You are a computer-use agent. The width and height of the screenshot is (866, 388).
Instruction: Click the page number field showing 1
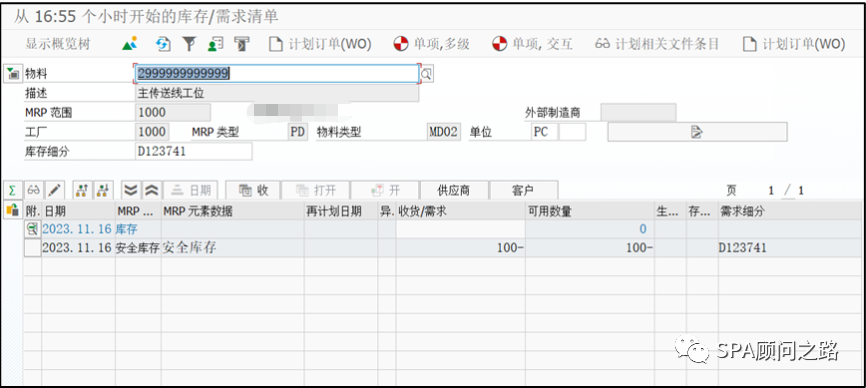(770, 190)
